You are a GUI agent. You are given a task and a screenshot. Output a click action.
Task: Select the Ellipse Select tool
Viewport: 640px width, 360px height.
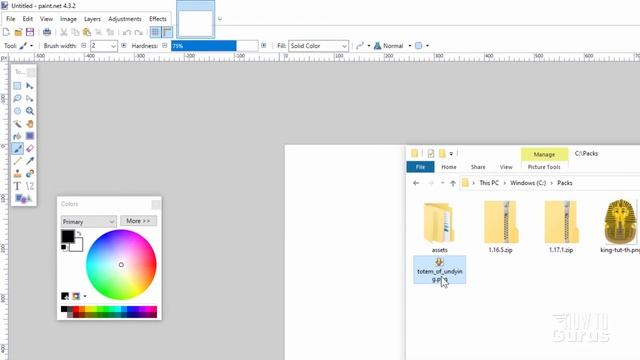17,111
